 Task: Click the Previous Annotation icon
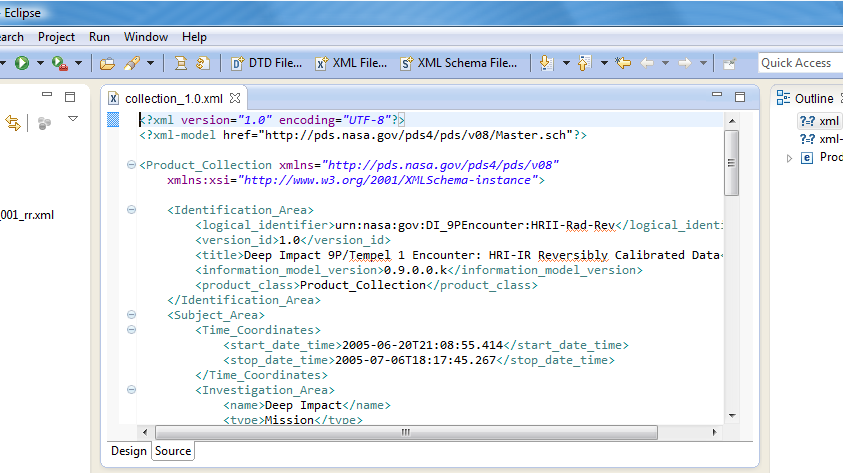[584, 63]
